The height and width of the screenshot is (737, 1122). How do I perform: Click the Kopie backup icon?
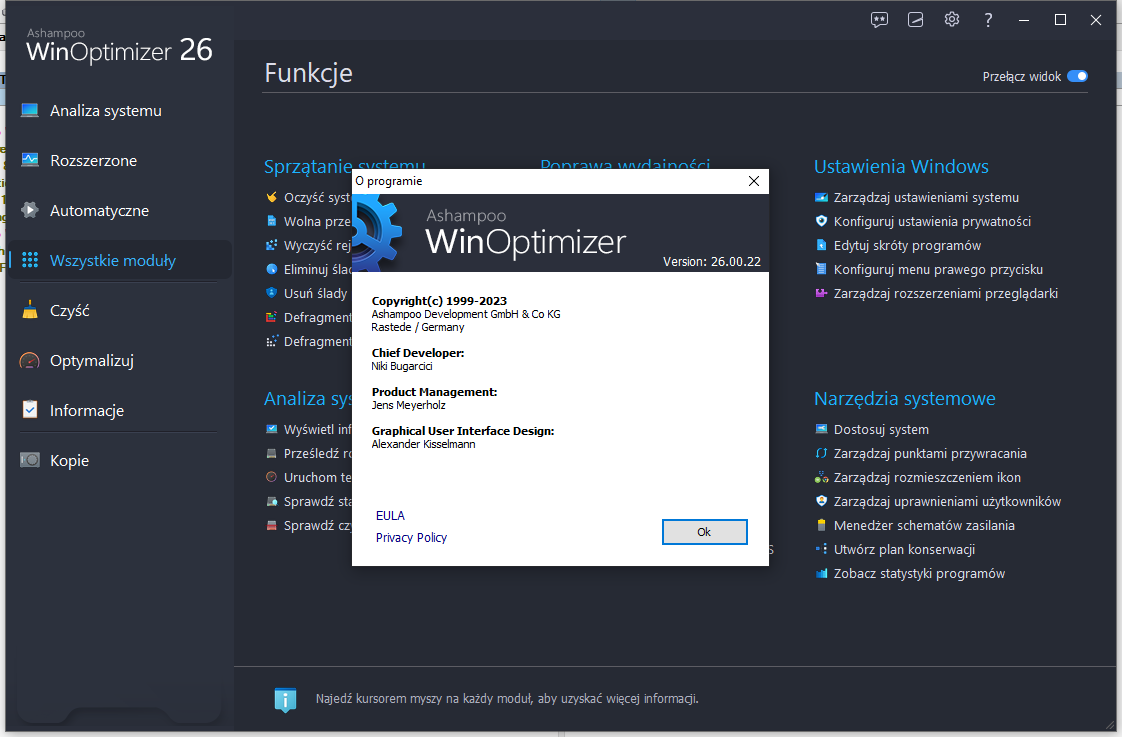point(30,460)
